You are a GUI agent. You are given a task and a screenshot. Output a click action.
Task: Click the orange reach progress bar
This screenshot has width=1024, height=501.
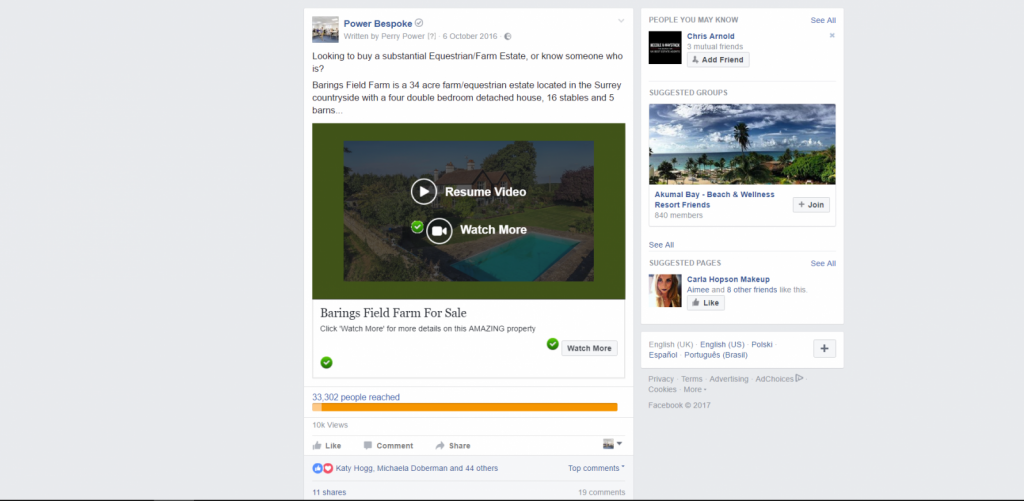465,407
